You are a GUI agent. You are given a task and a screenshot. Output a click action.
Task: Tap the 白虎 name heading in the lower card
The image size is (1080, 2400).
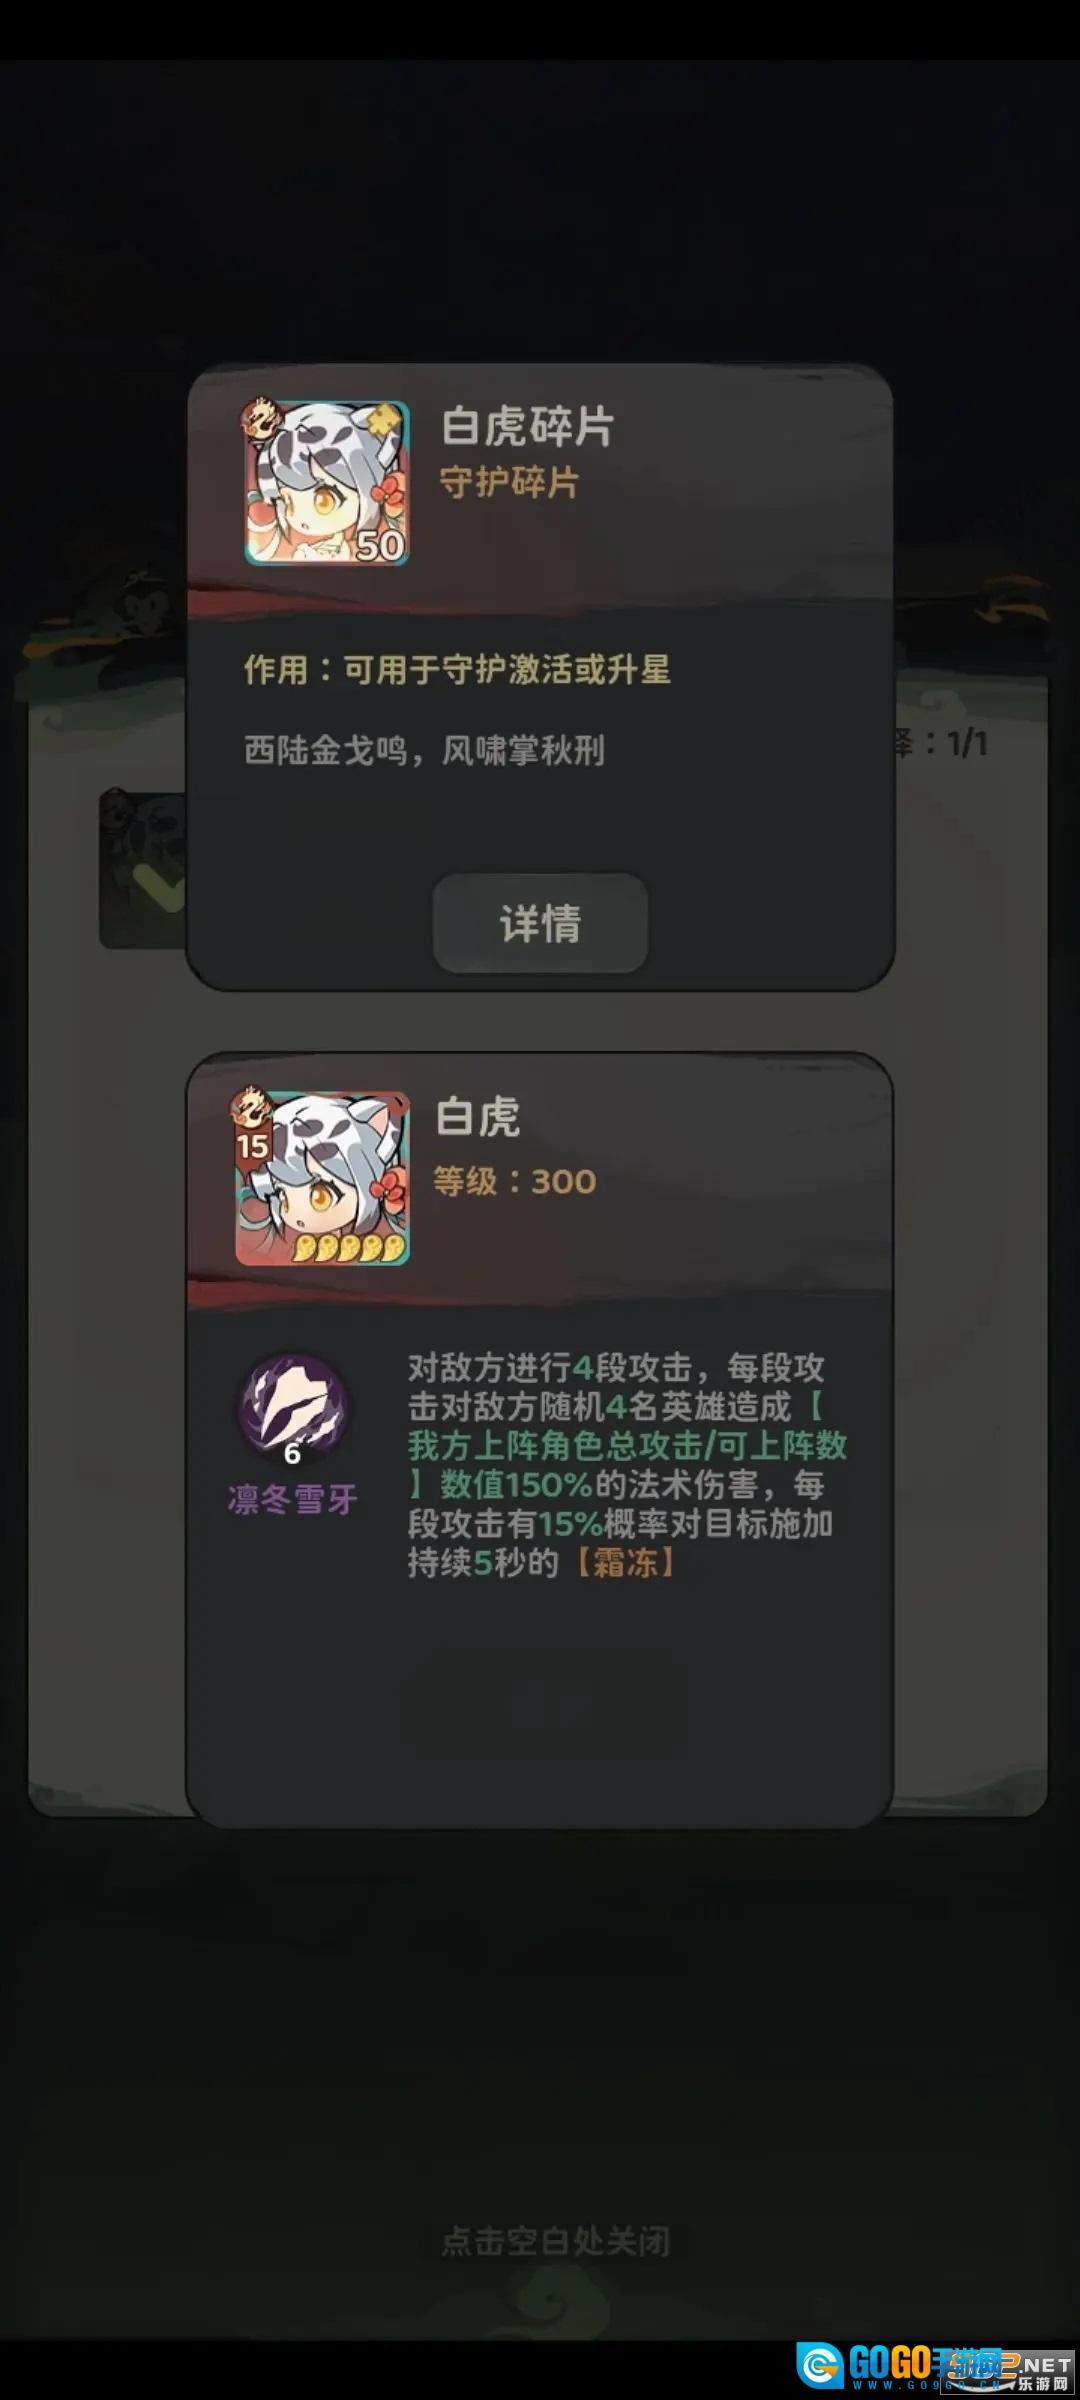click(x=478, y=1117)
